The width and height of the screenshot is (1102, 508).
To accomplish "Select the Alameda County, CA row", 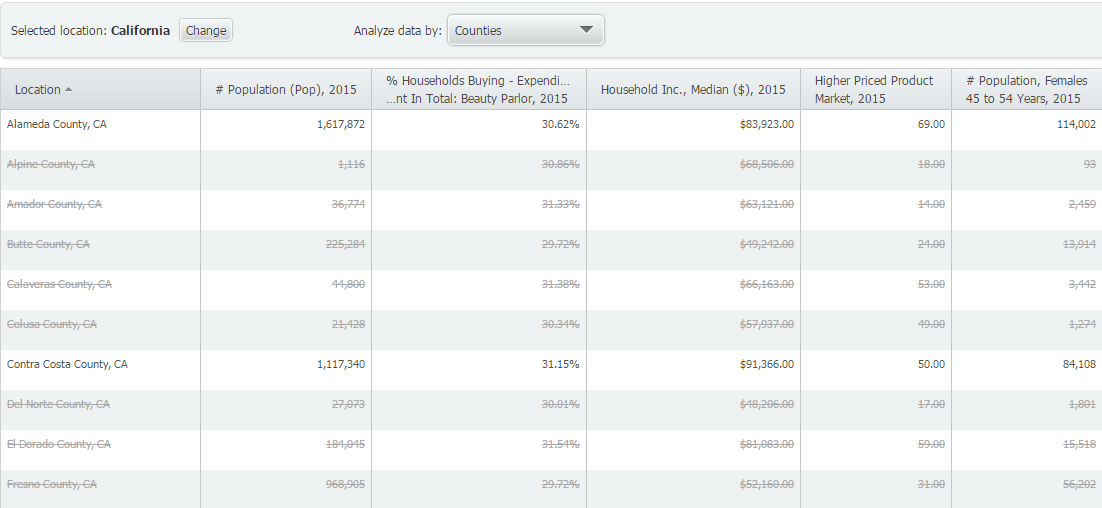I will point(57,124).
